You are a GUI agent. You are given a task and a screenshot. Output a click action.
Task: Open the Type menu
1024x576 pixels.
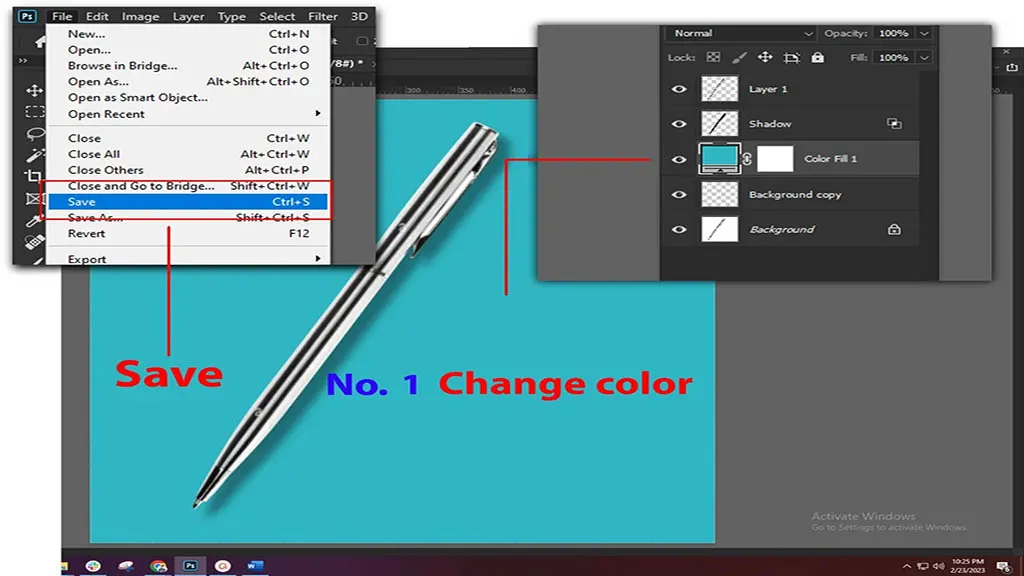click(231, 16)
